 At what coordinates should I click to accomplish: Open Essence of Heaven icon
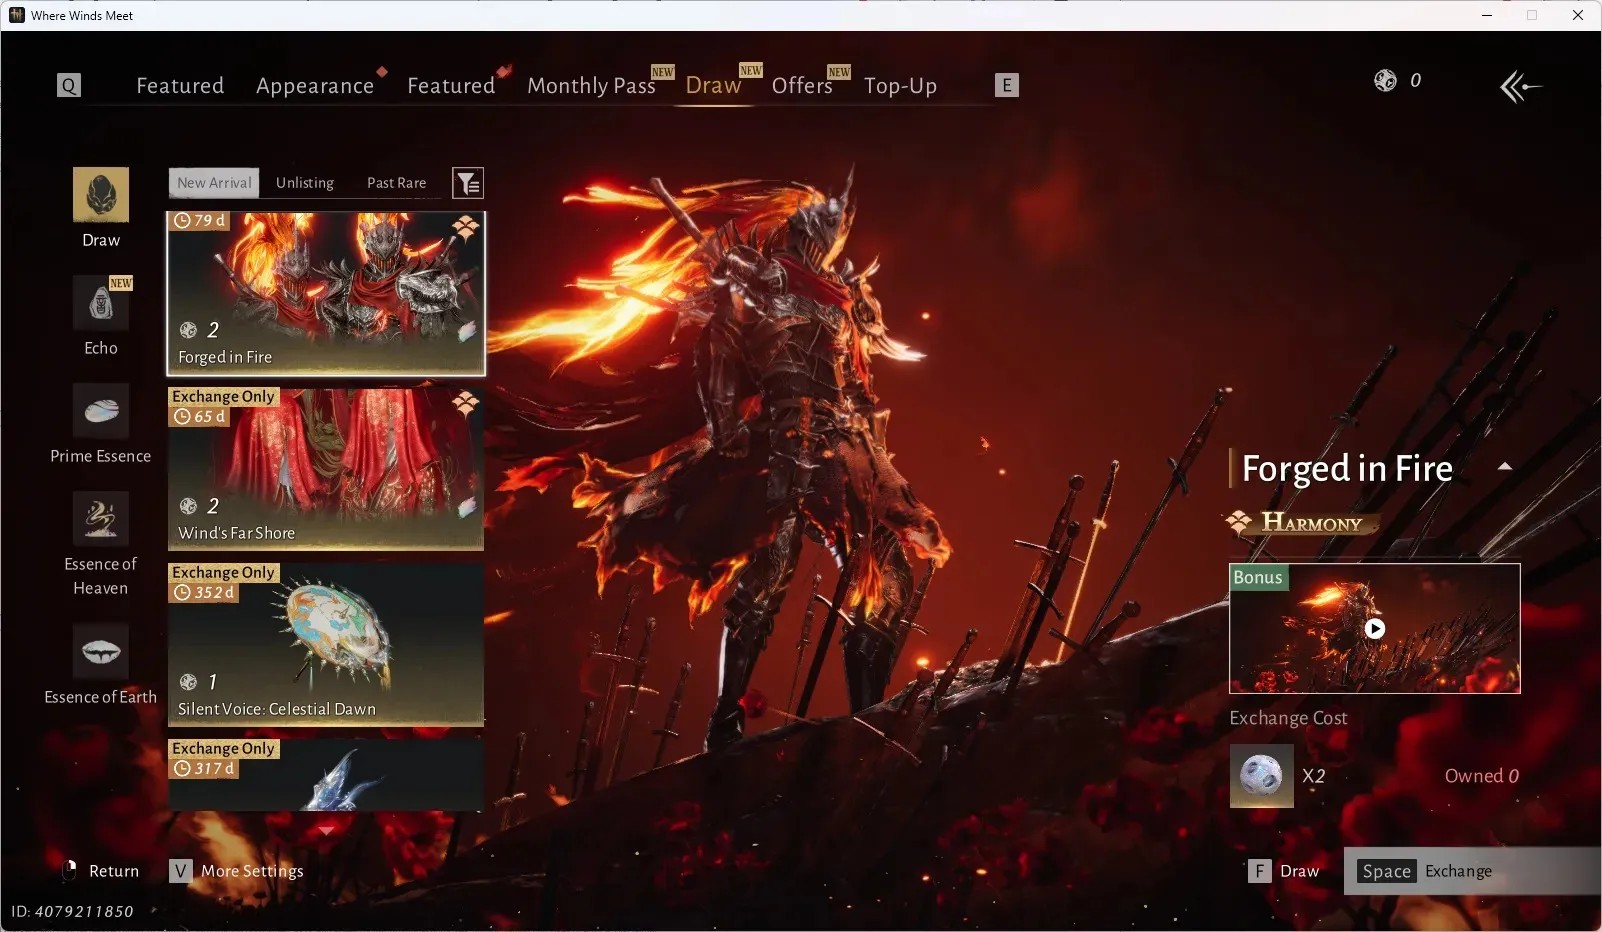click(x=101, y=519)
